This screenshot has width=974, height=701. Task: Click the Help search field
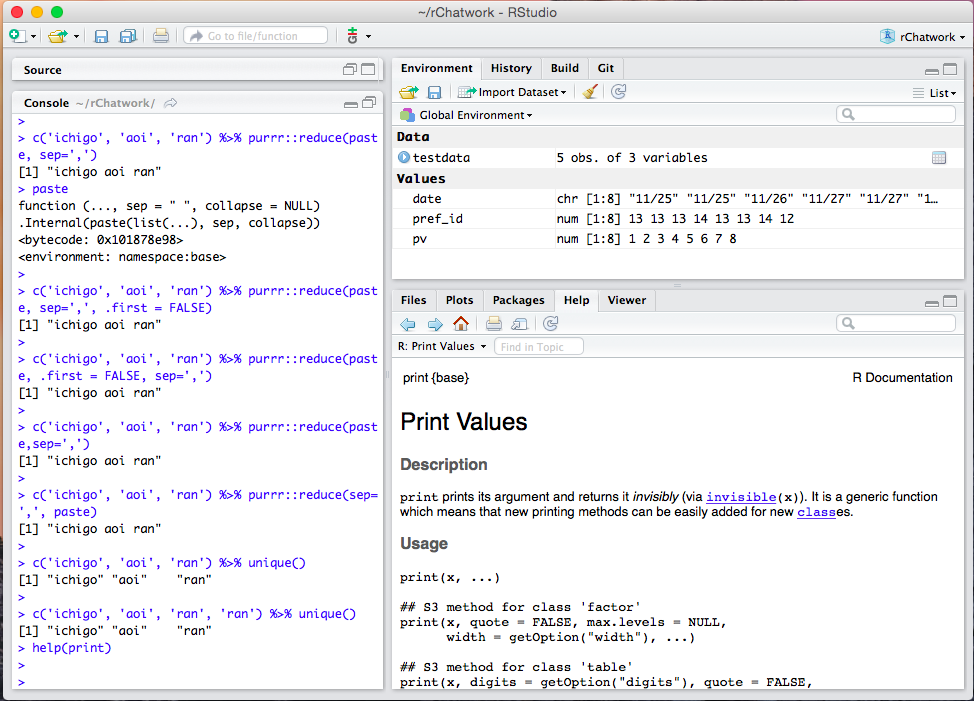[x=896, y=323]
